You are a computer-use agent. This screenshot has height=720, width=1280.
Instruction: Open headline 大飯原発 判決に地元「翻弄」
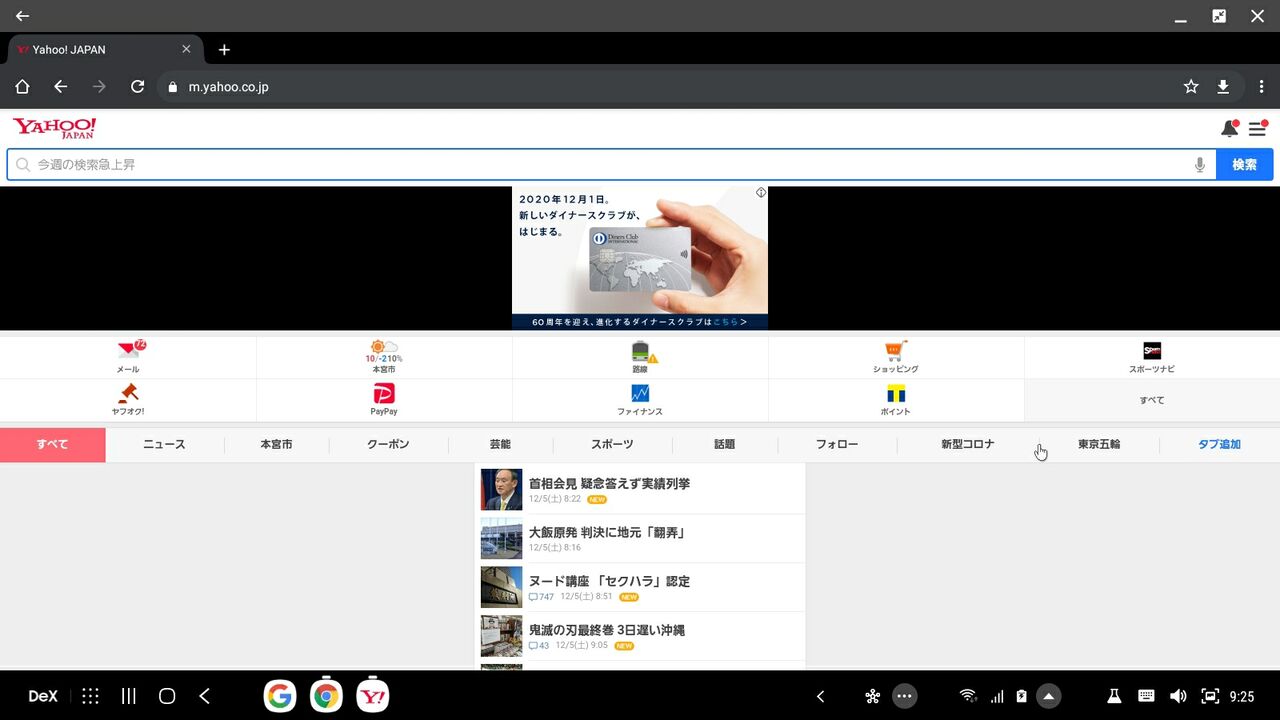(x=607, y=533)
